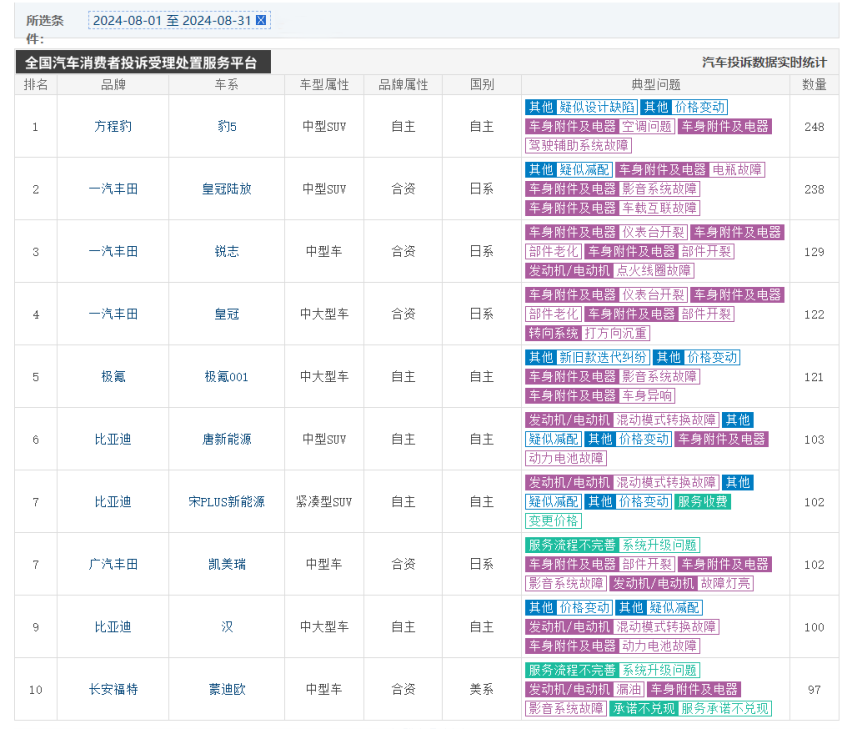The height and width of the screenshot is (729, 852).
Task: Click the 美系 country cell
Action: click(482, 689)
